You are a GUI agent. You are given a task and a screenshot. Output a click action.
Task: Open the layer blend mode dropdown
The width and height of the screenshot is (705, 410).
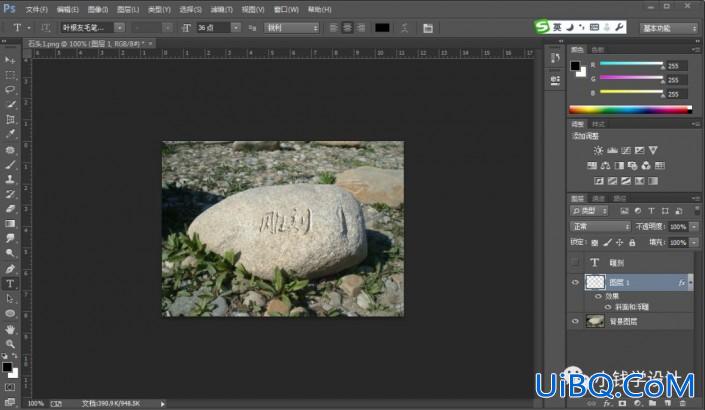[600, 227]
